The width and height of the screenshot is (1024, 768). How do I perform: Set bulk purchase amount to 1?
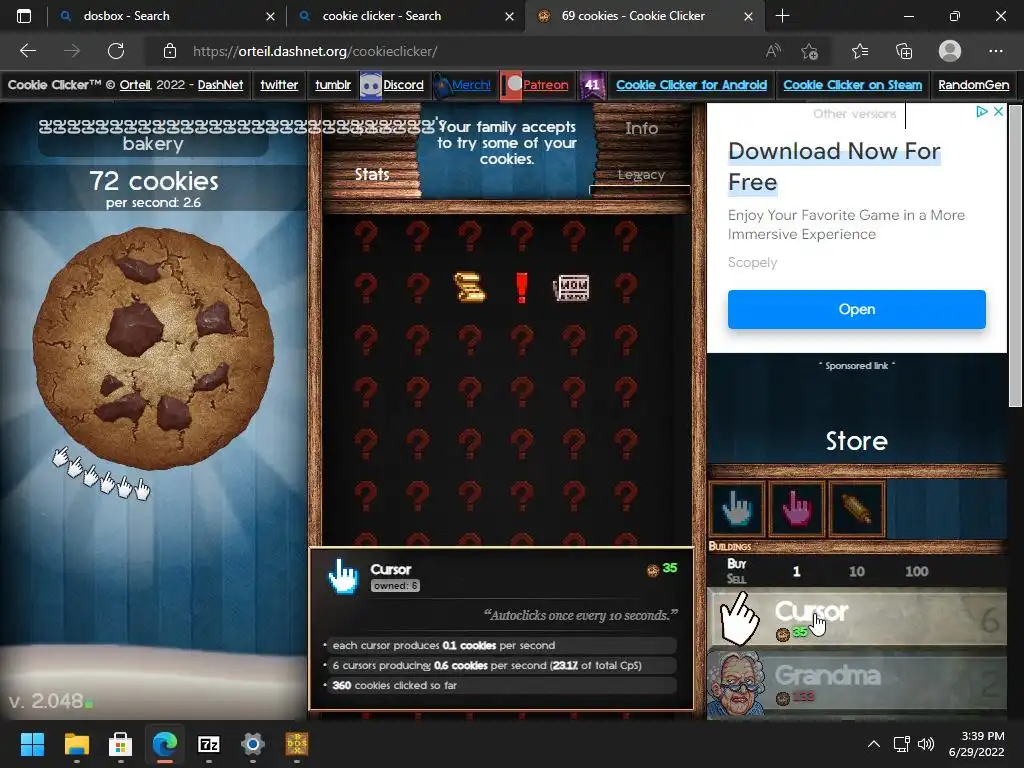pyautogui.click(x=796, y=571)
